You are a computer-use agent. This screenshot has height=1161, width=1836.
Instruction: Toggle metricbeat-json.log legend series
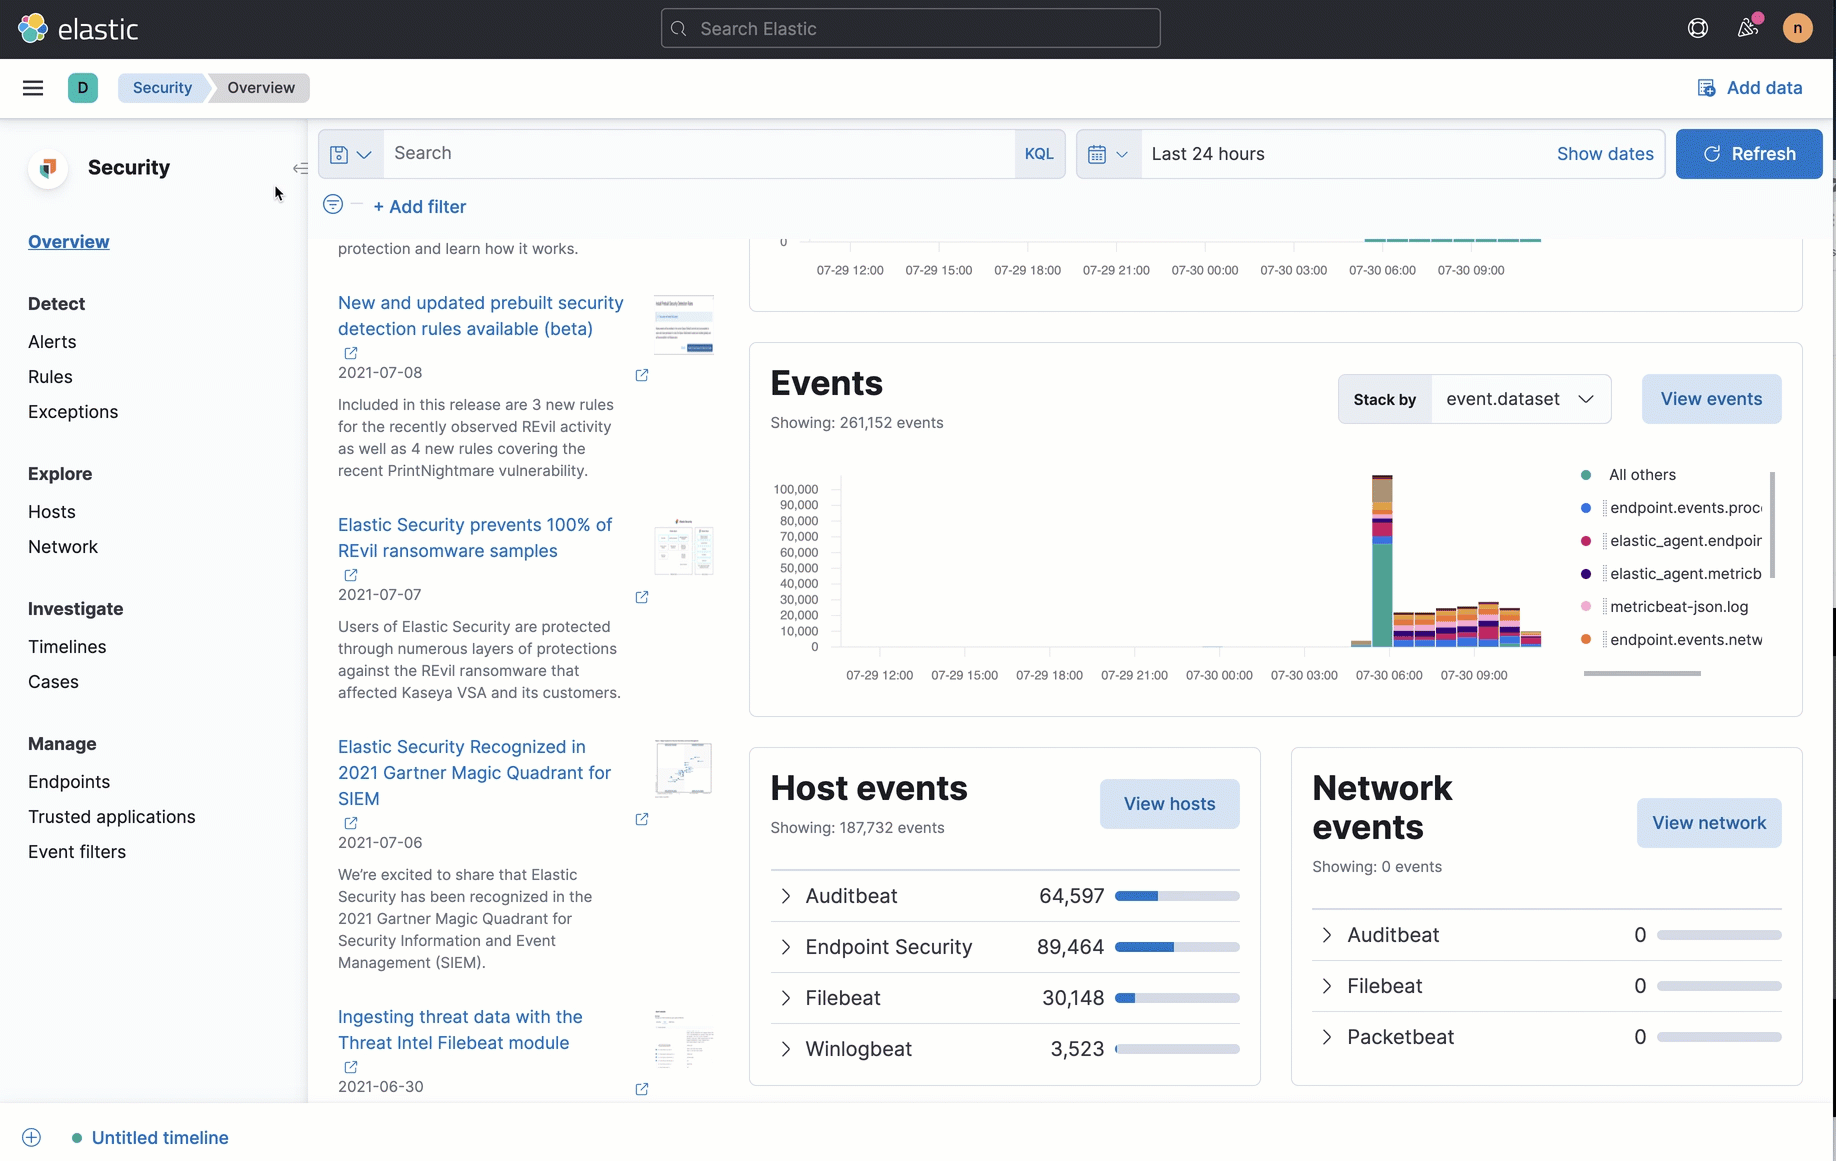tap(1678, 607)
